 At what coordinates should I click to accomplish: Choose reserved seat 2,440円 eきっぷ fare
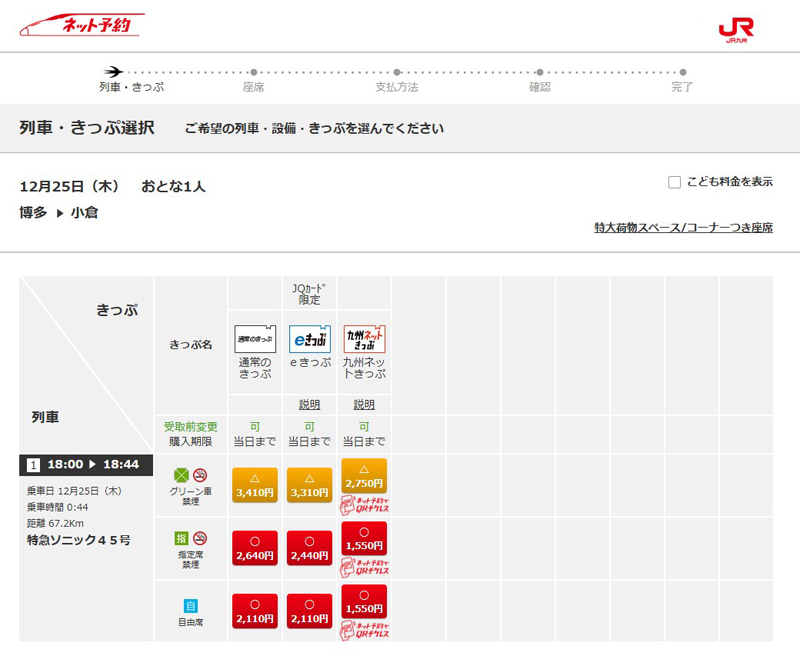[x=309, y=548]
